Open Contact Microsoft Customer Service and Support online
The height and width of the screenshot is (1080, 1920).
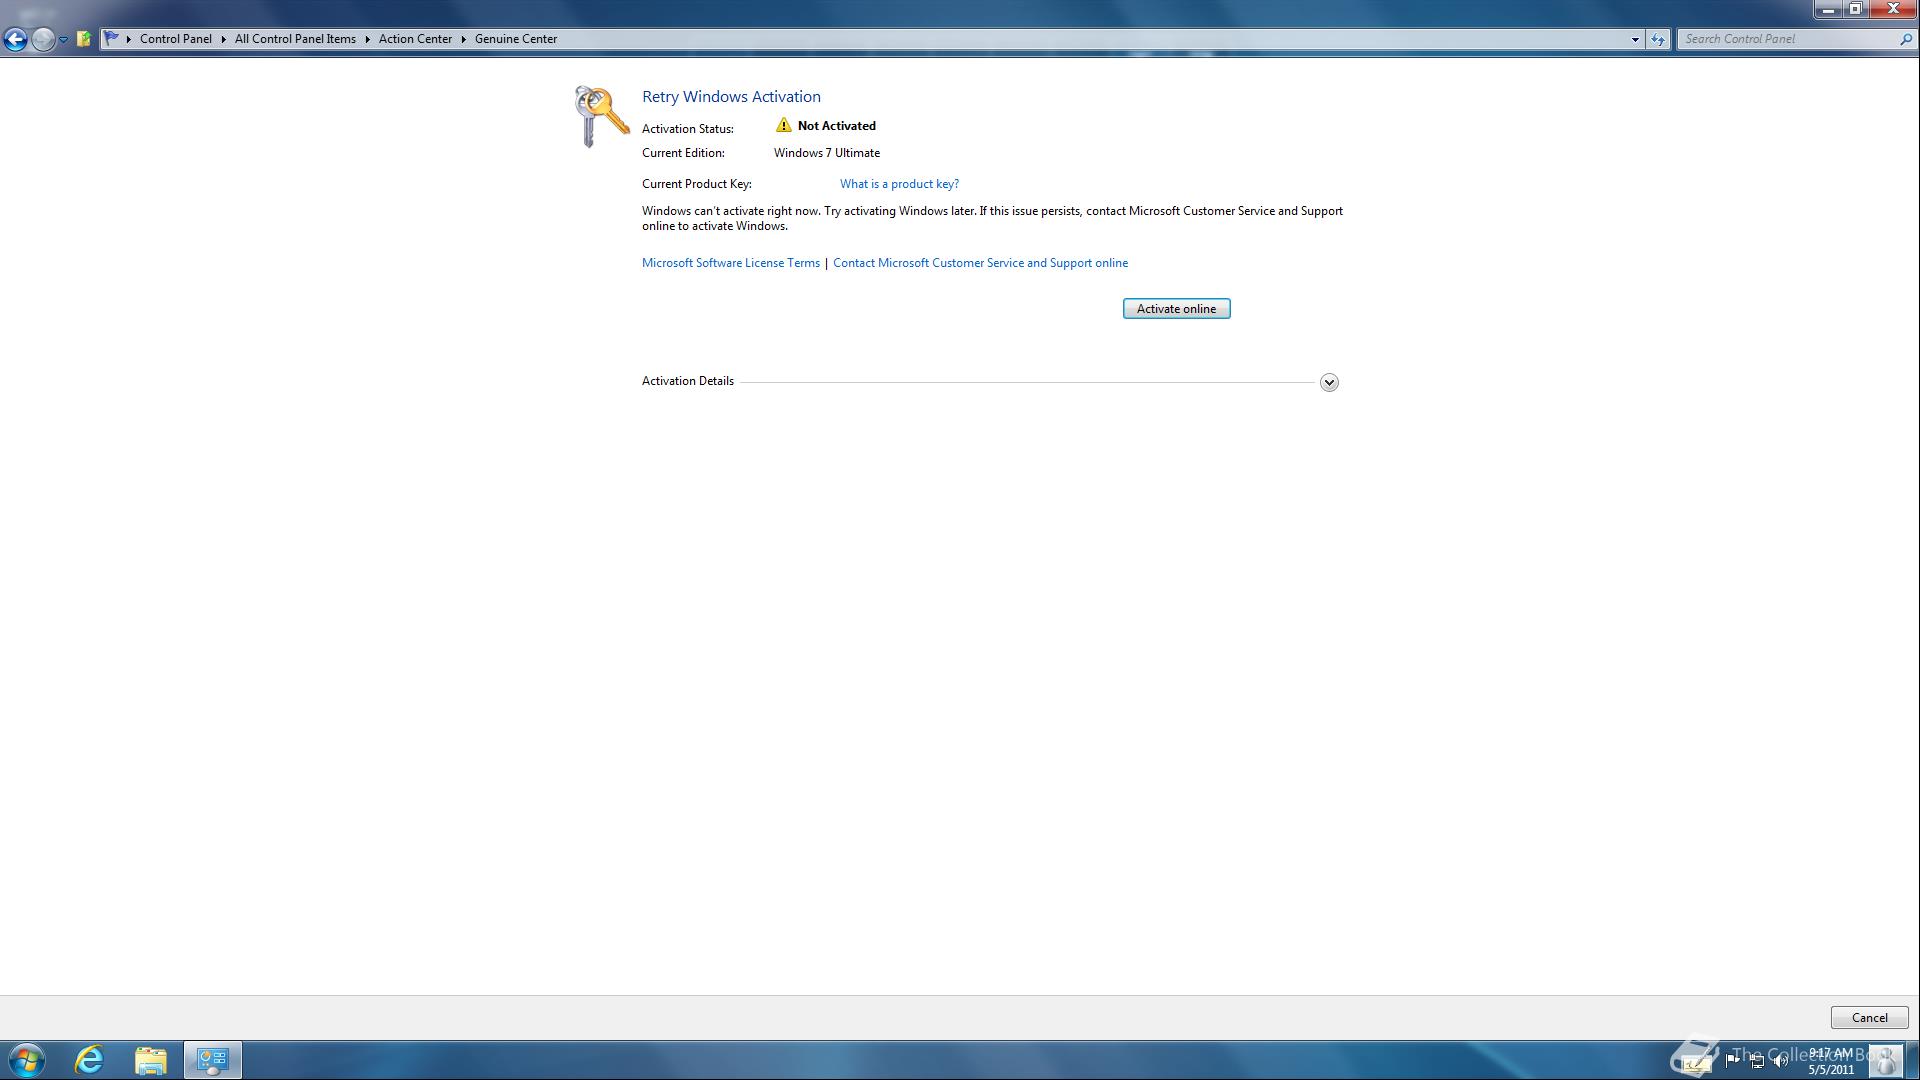click(980, 263)
